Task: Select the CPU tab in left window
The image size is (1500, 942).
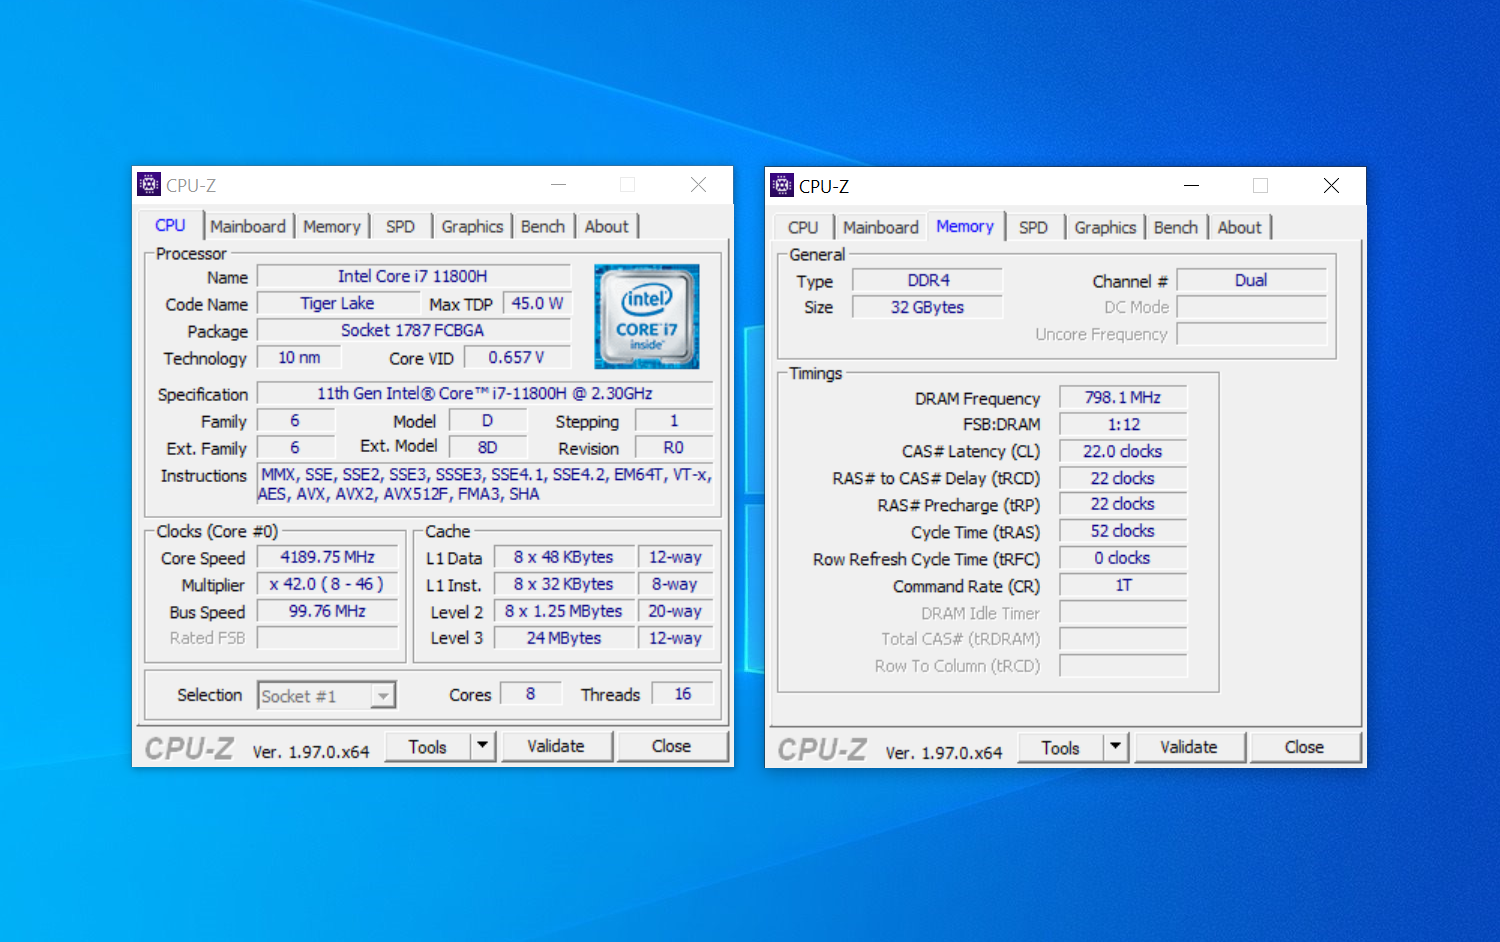Action: pyautogui.click(x=170, y=226)
